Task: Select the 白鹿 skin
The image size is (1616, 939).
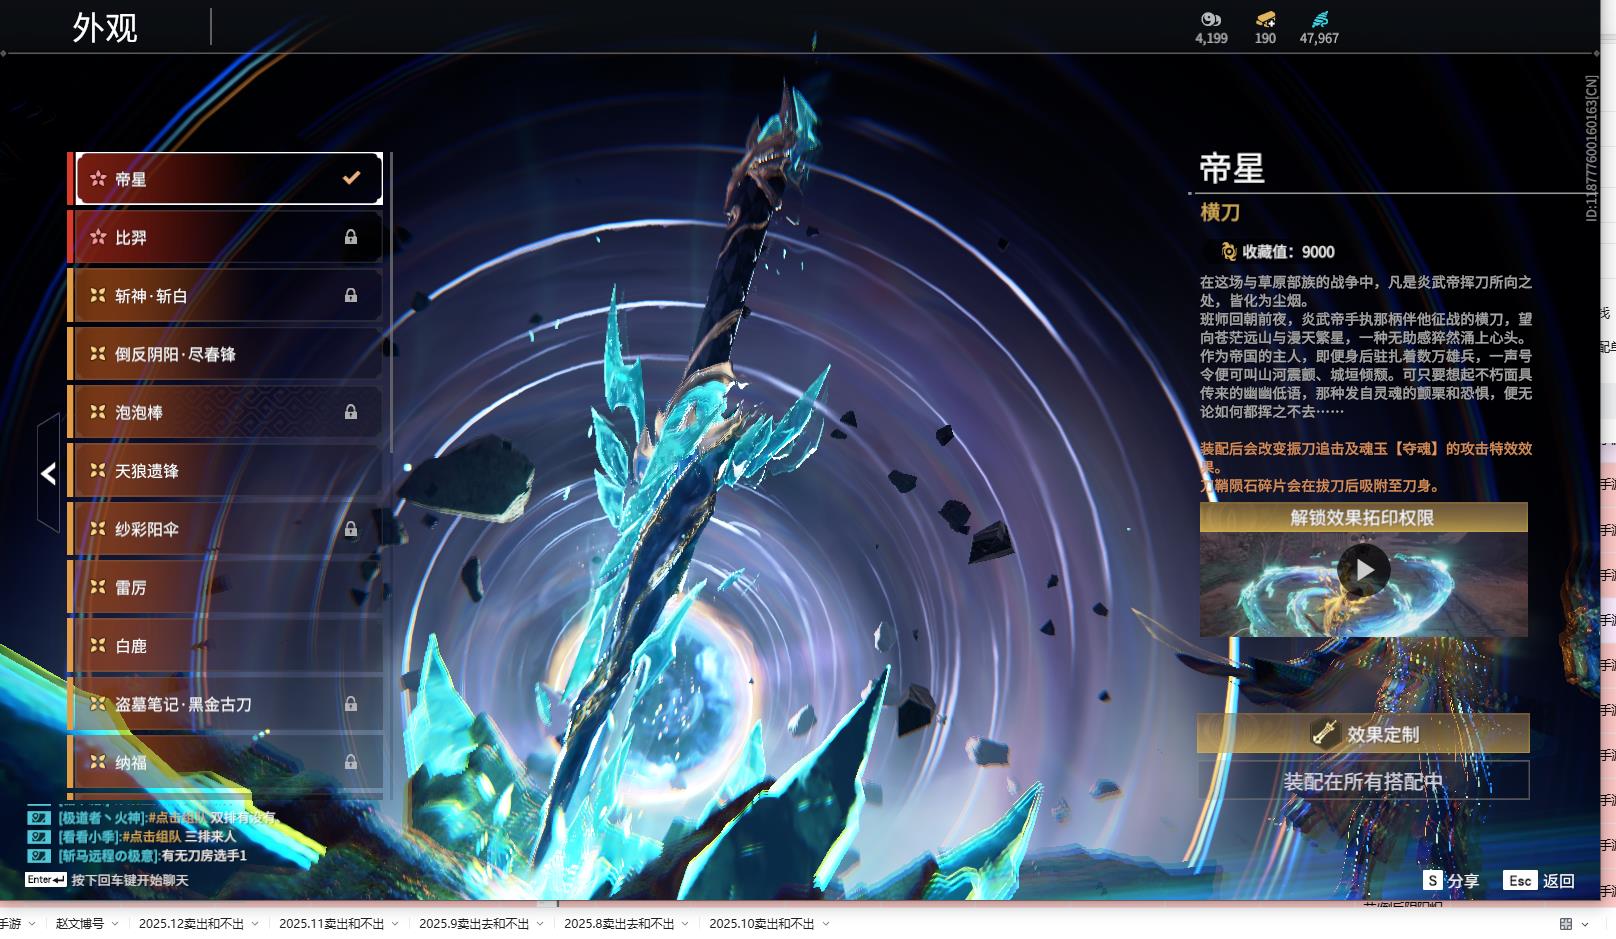Action: pyautogui.click(x=226, y=646)
